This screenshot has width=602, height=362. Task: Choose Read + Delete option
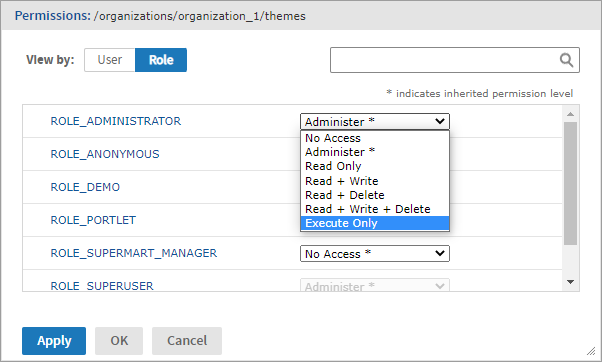pyautogui.click(x=375, y=195)
